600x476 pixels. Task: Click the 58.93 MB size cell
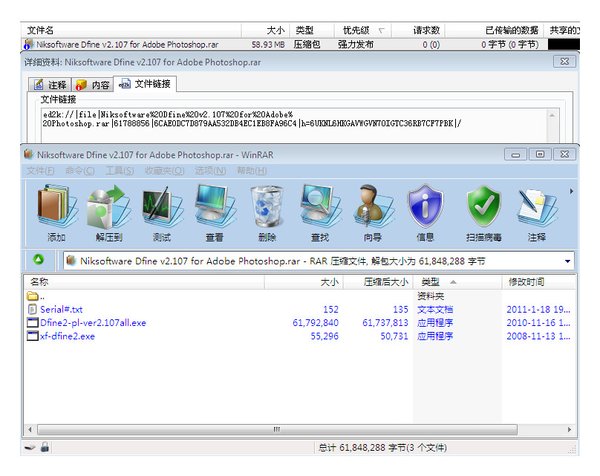(x=268, y=45)
